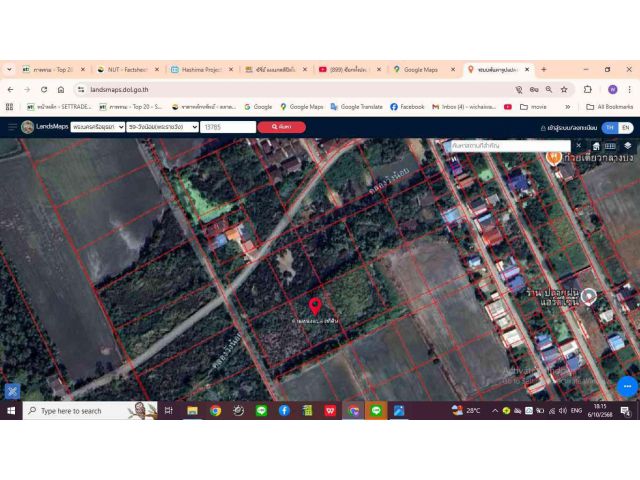
Task: Click the login/register link
Action: [x=565, y=128]
